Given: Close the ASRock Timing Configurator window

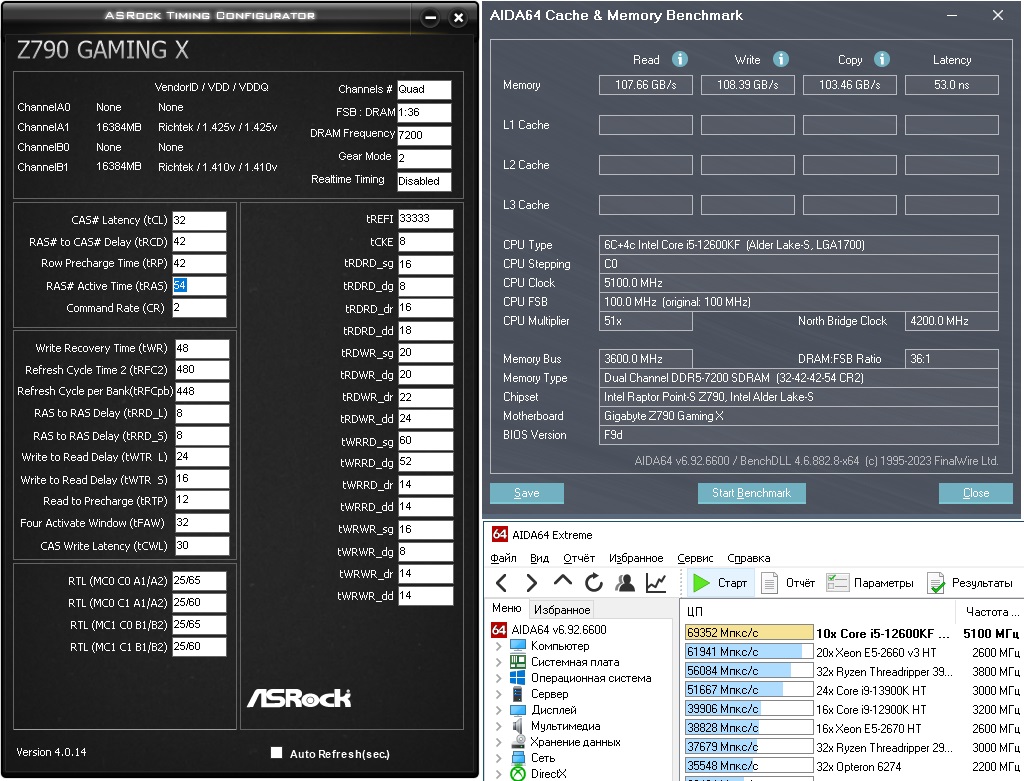Looking at the screenshot, I should 458,18.
